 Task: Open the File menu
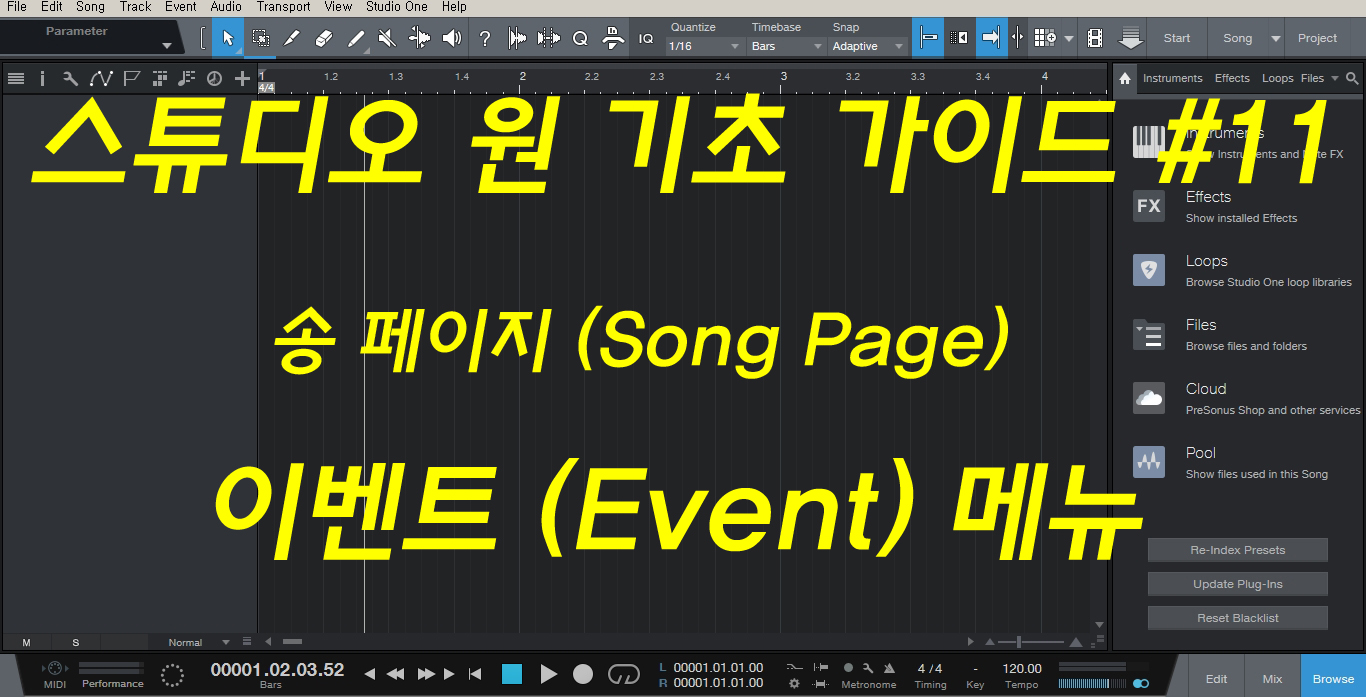tap(17, 6)
